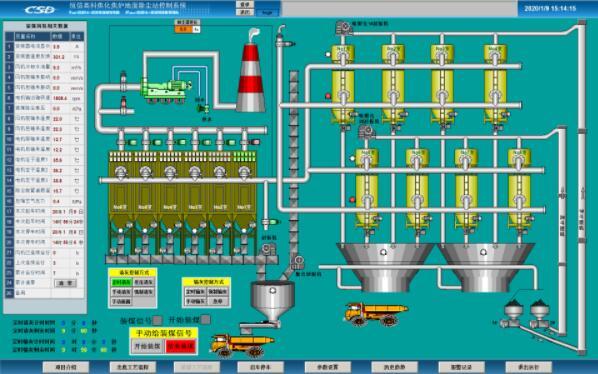Click the dump truck under the small hopper
Viewport: 598px width, 374px height.
tap(241, 345)
